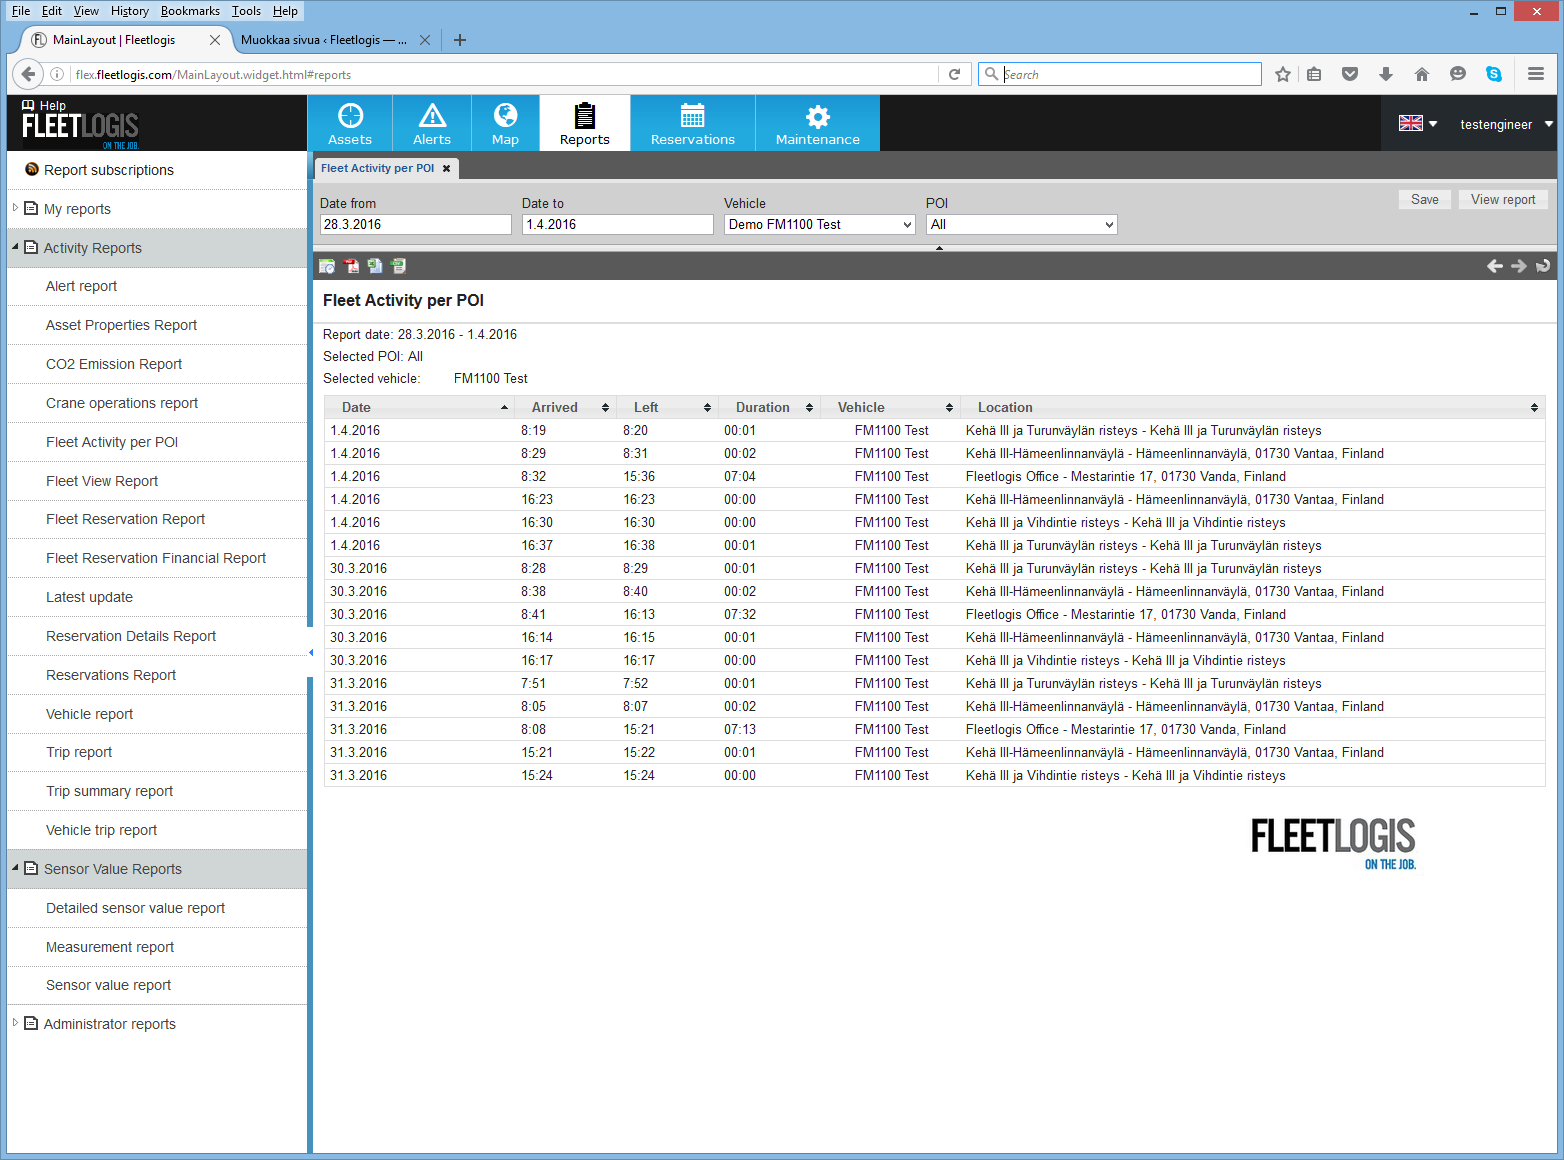
Task: Select the Fleet Activity per POI report tab
Action: pos(378,169)
